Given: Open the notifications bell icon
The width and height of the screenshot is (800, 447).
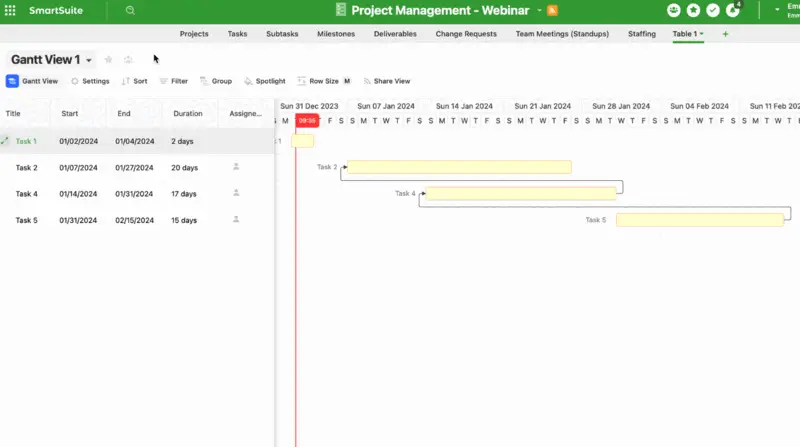Looking at the screenshot, I should 733,10.
